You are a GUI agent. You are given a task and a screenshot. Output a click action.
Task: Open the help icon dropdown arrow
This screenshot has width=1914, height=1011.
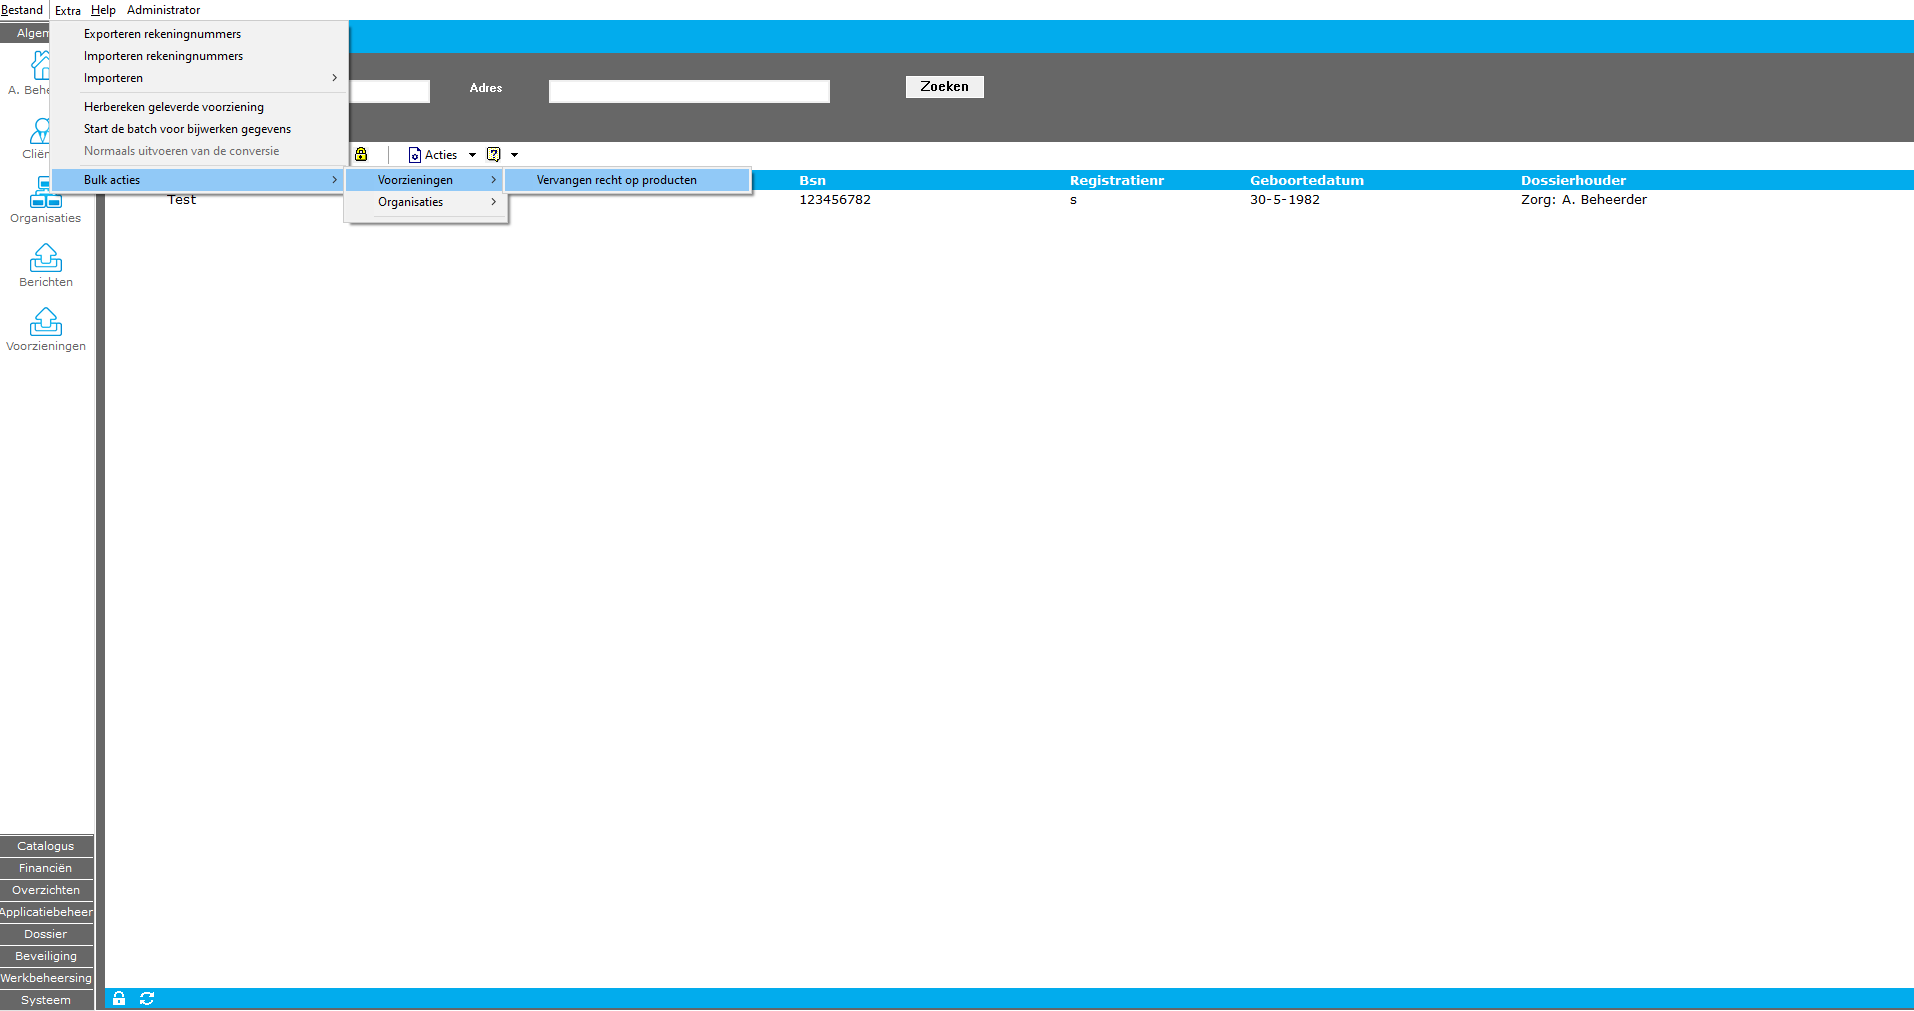[x=514, y=155]
